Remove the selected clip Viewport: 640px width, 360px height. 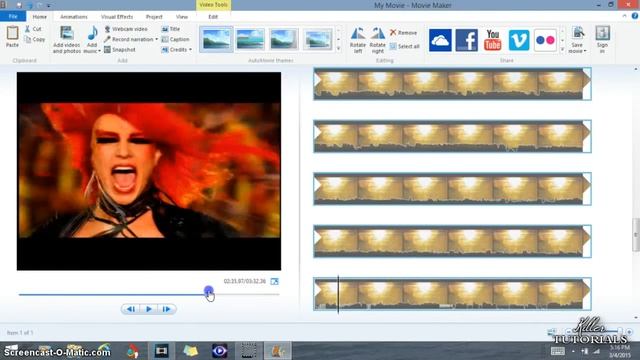pyautogui.click(x=403, y=33)
